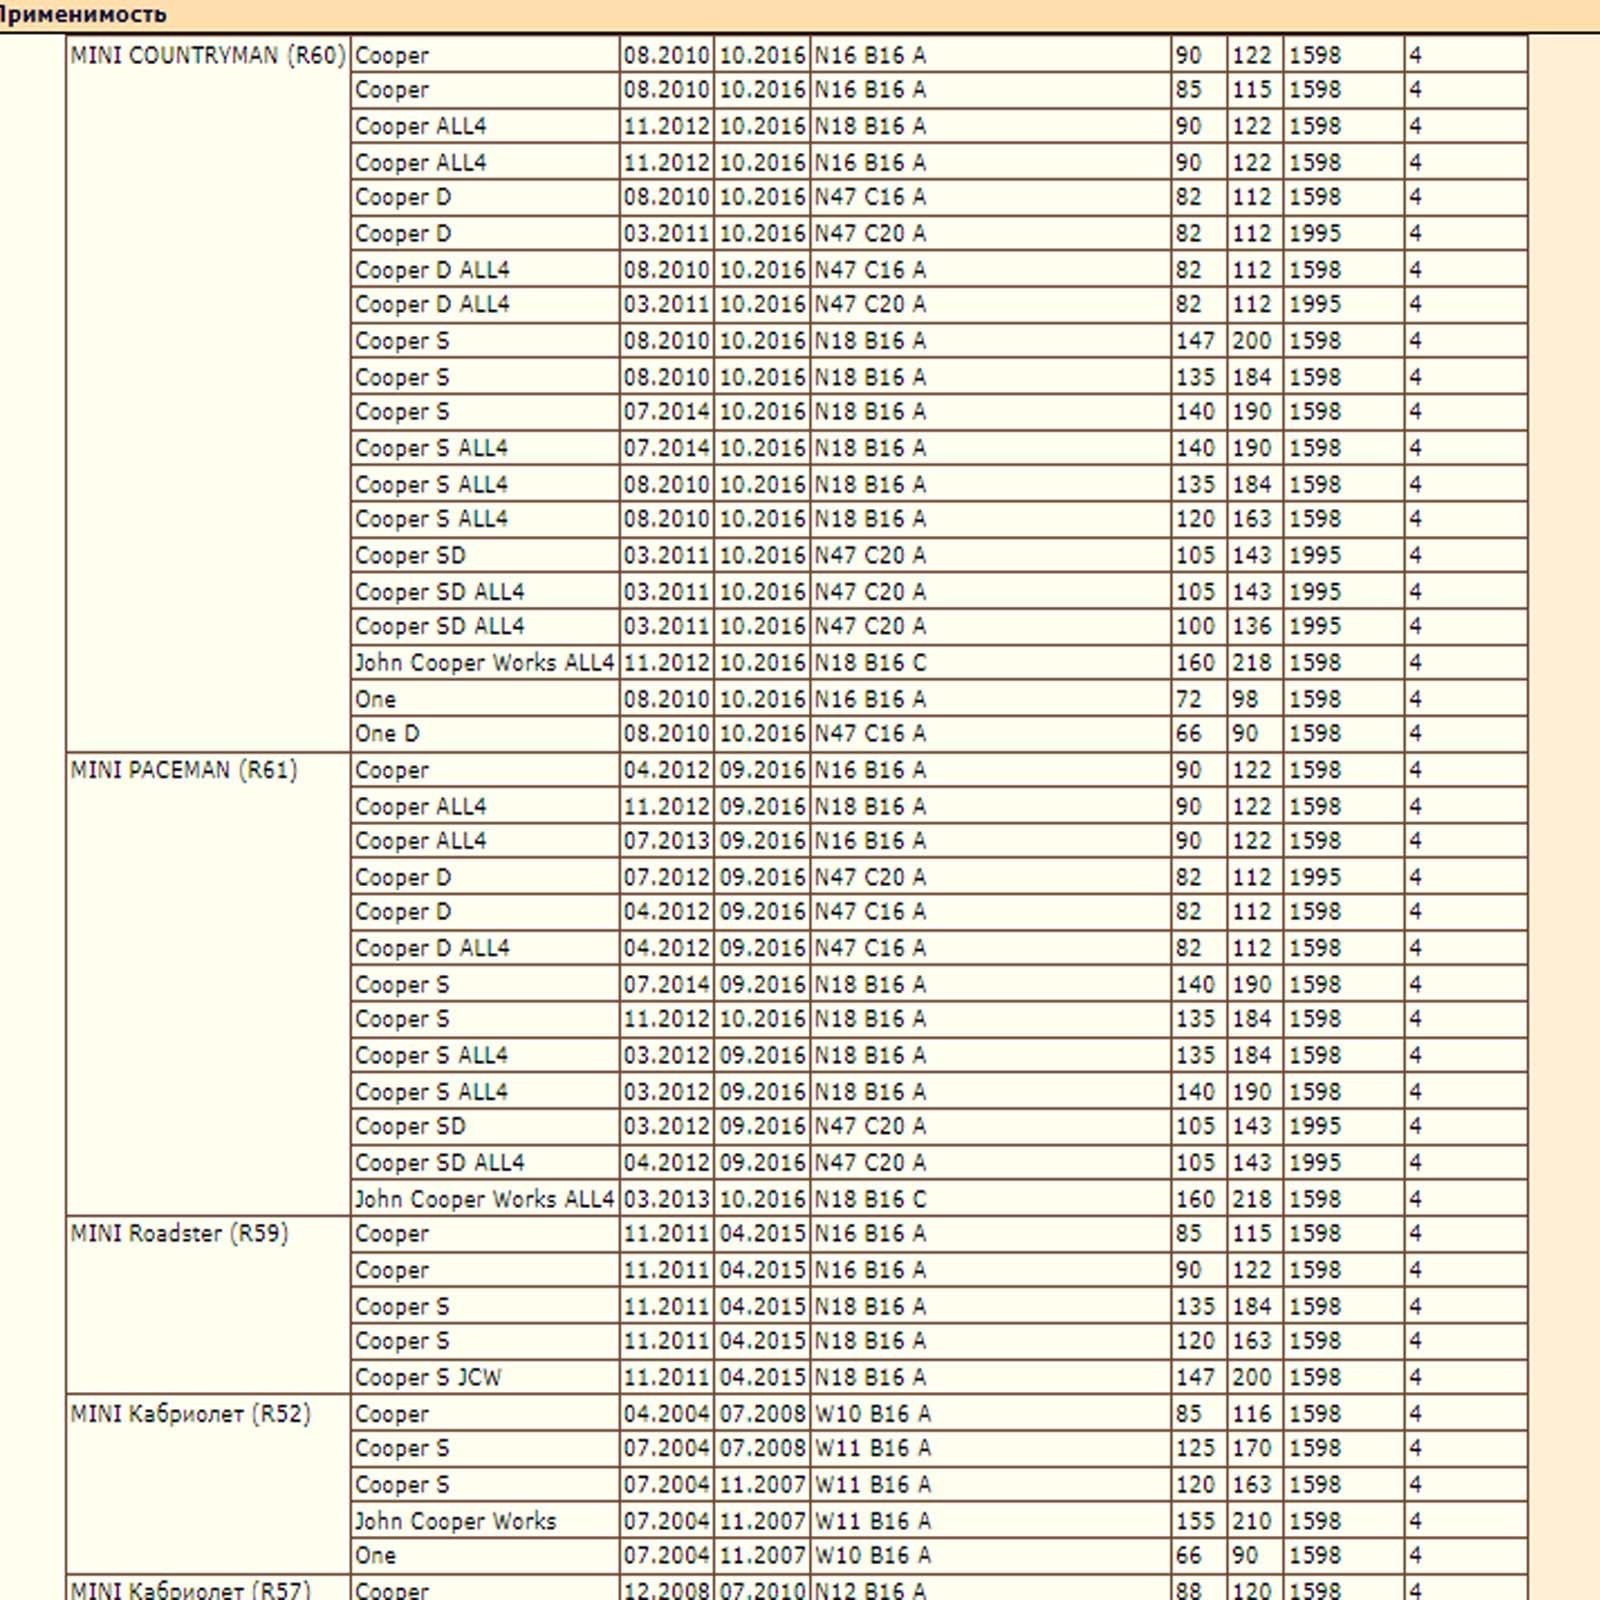Select the 210 horsepower value cell

pos(1252,1521)
